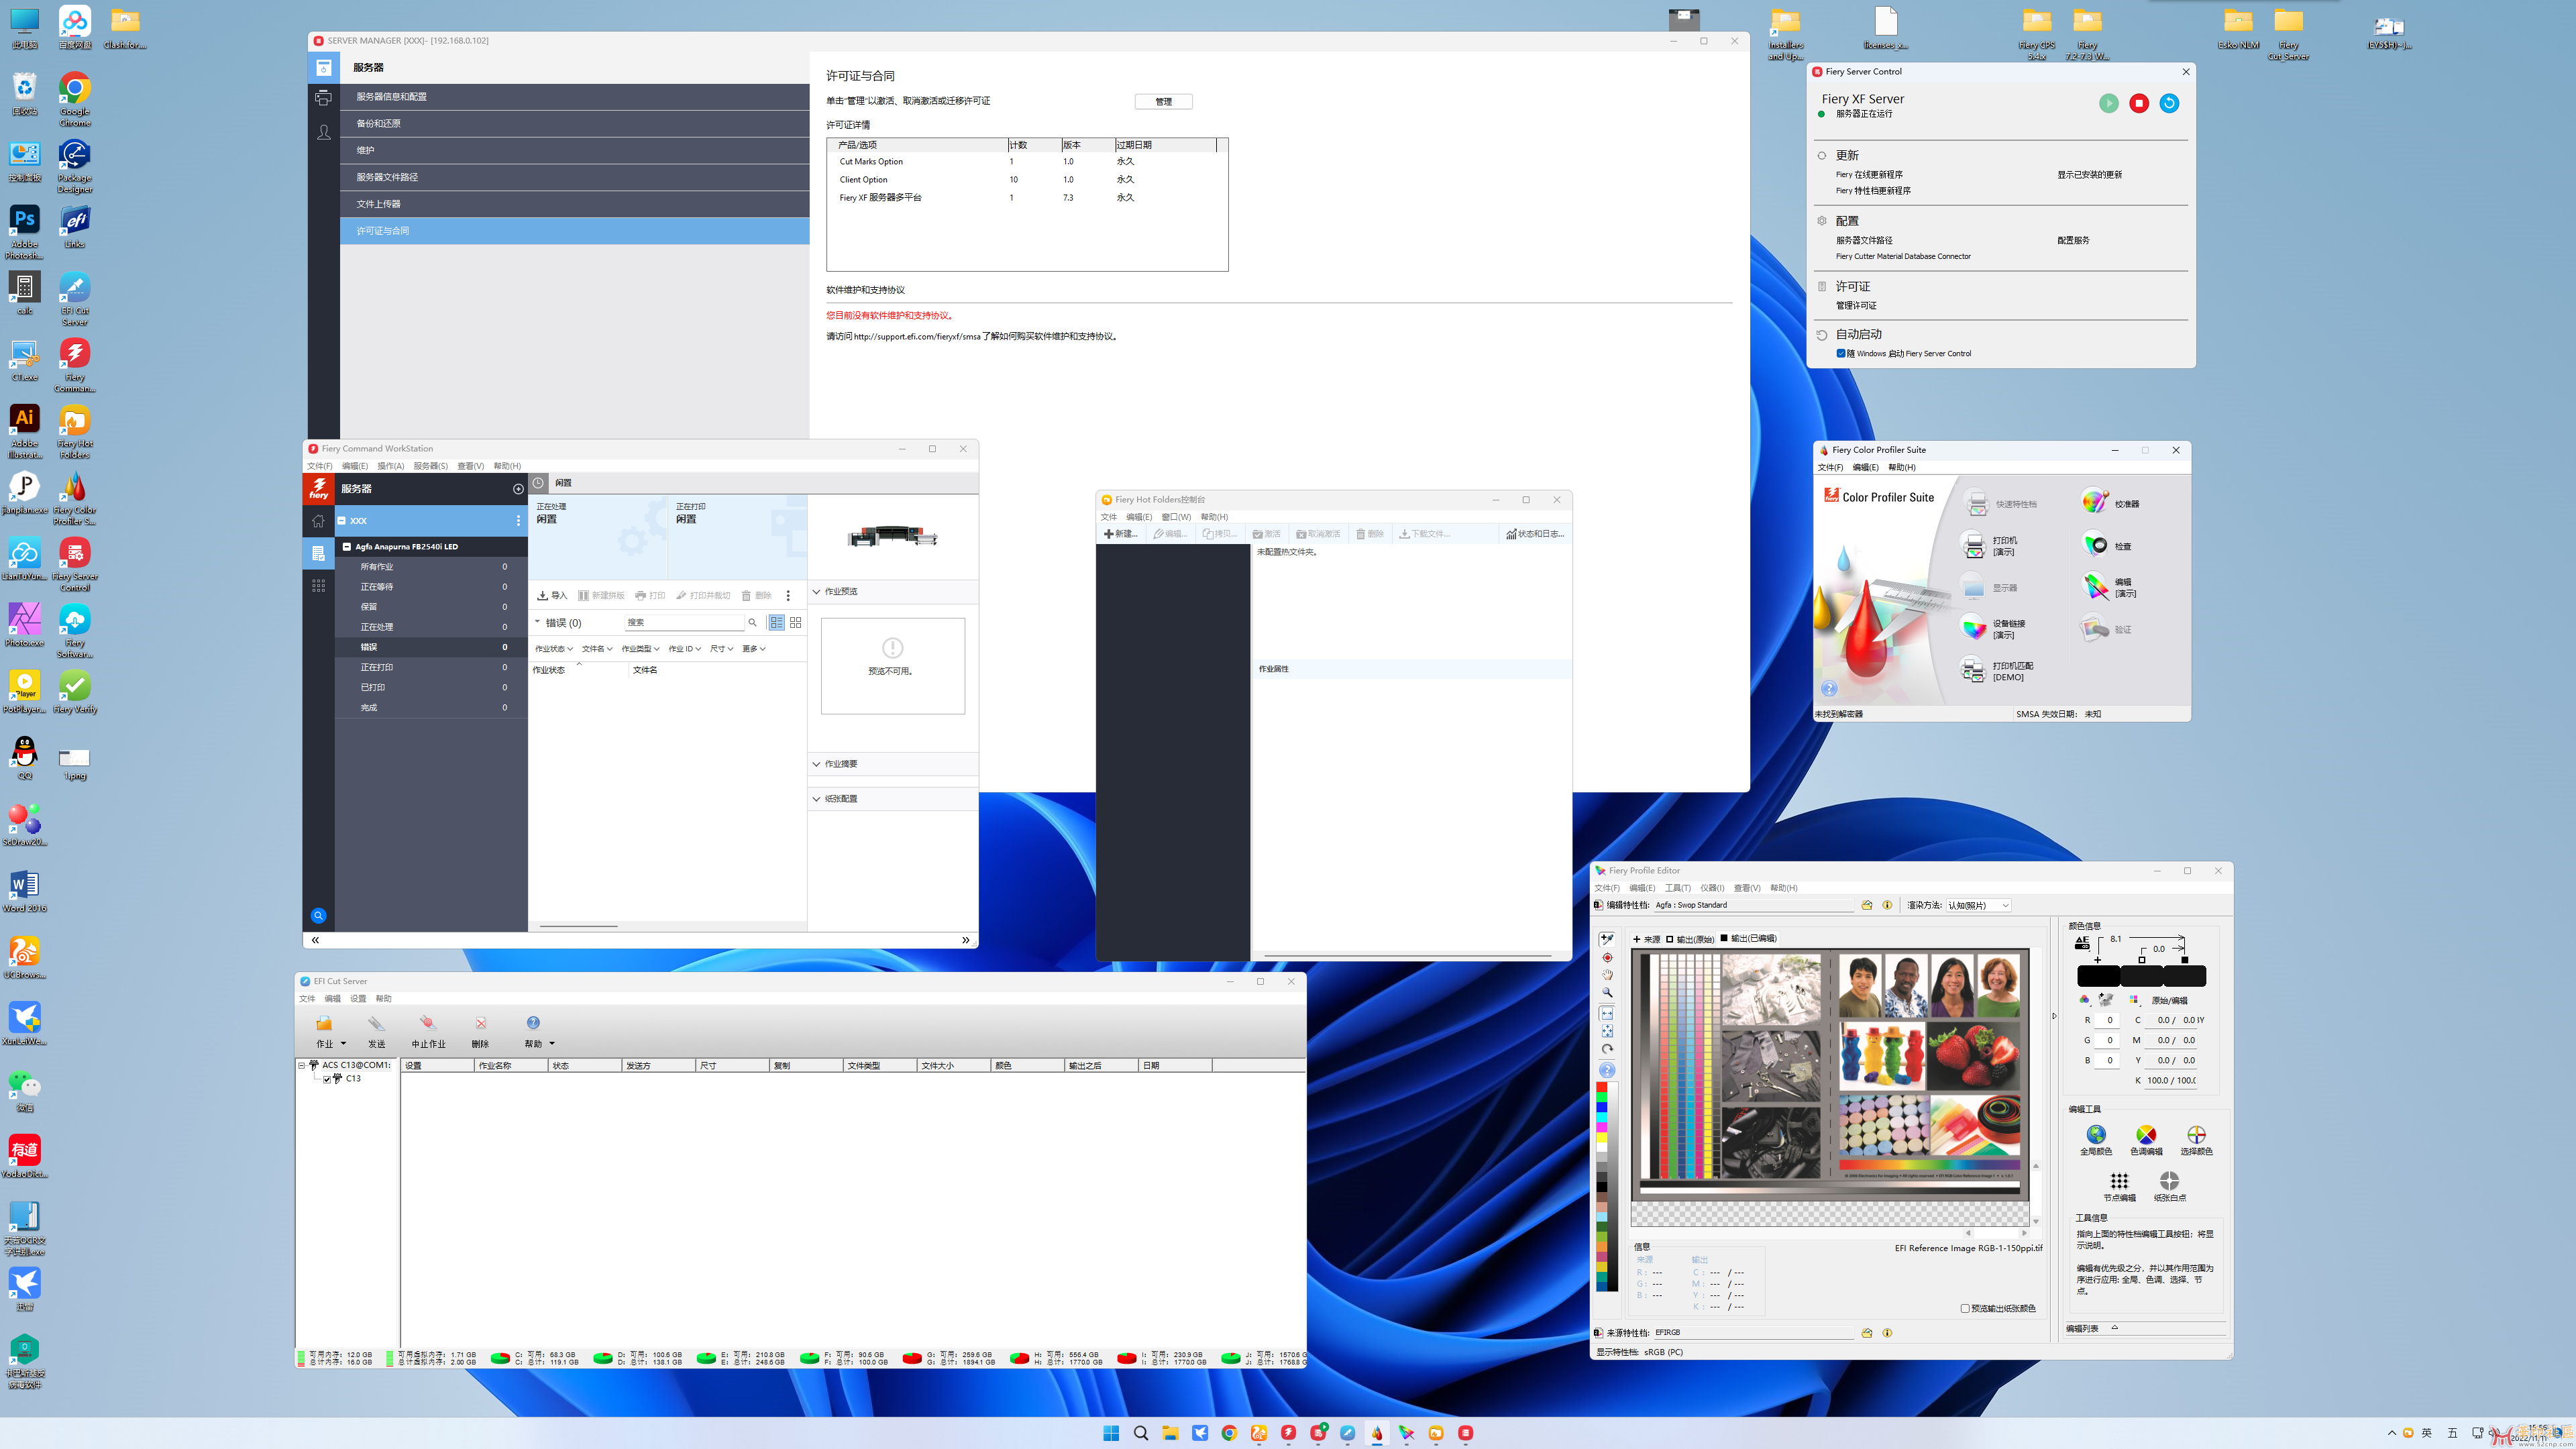Collapse the ACS C13@COM1 tree node

[x=302, y=1065]
